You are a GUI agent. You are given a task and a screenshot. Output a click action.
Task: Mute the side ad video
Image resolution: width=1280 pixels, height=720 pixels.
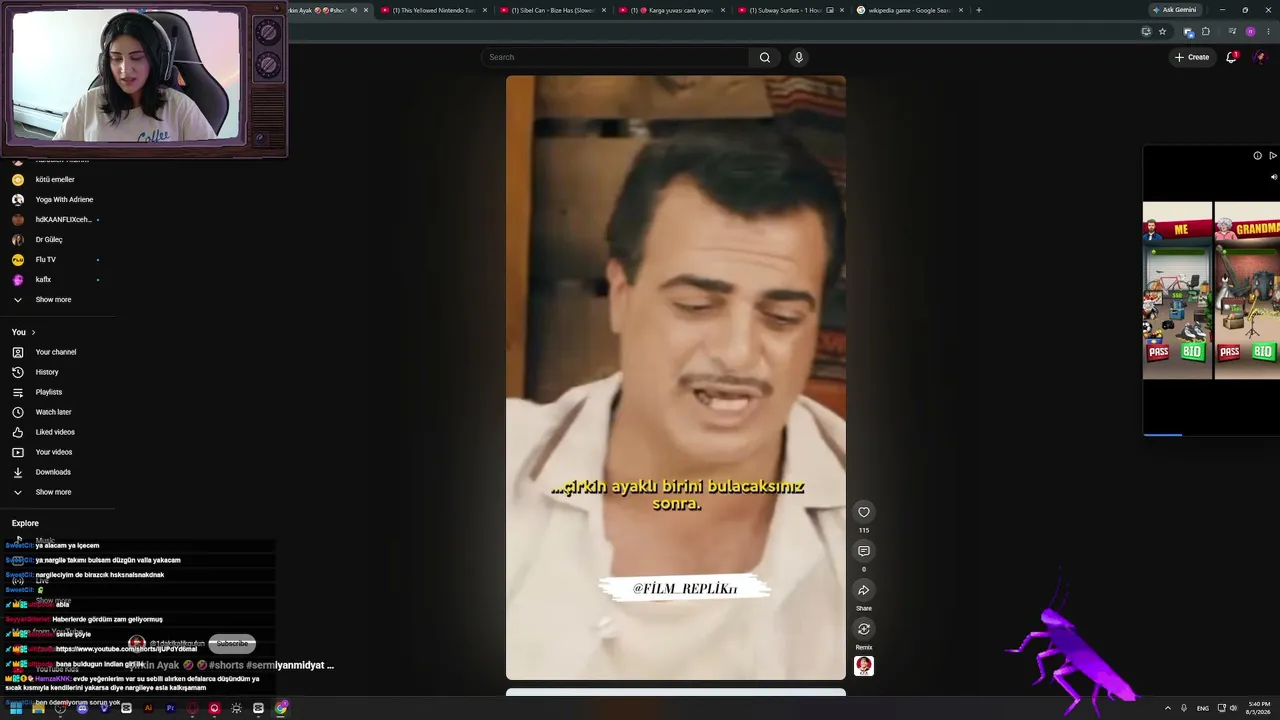click(1274, 177)
